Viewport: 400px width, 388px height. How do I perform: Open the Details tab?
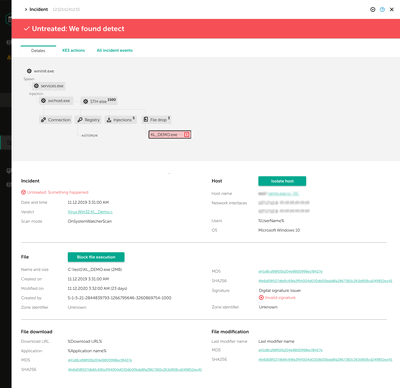pyautogui.click(x=38, y=51)
